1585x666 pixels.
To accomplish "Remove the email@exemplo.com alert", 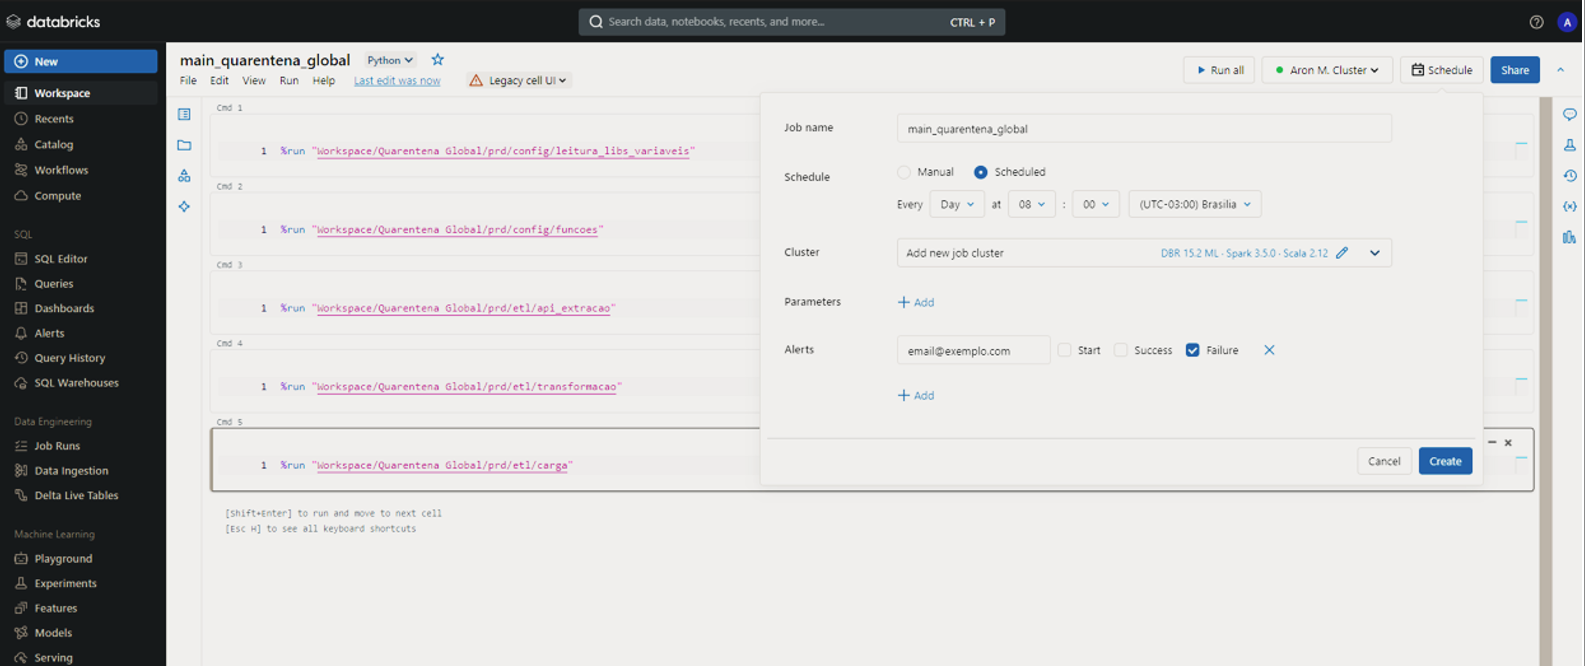I will point(1269,350).
